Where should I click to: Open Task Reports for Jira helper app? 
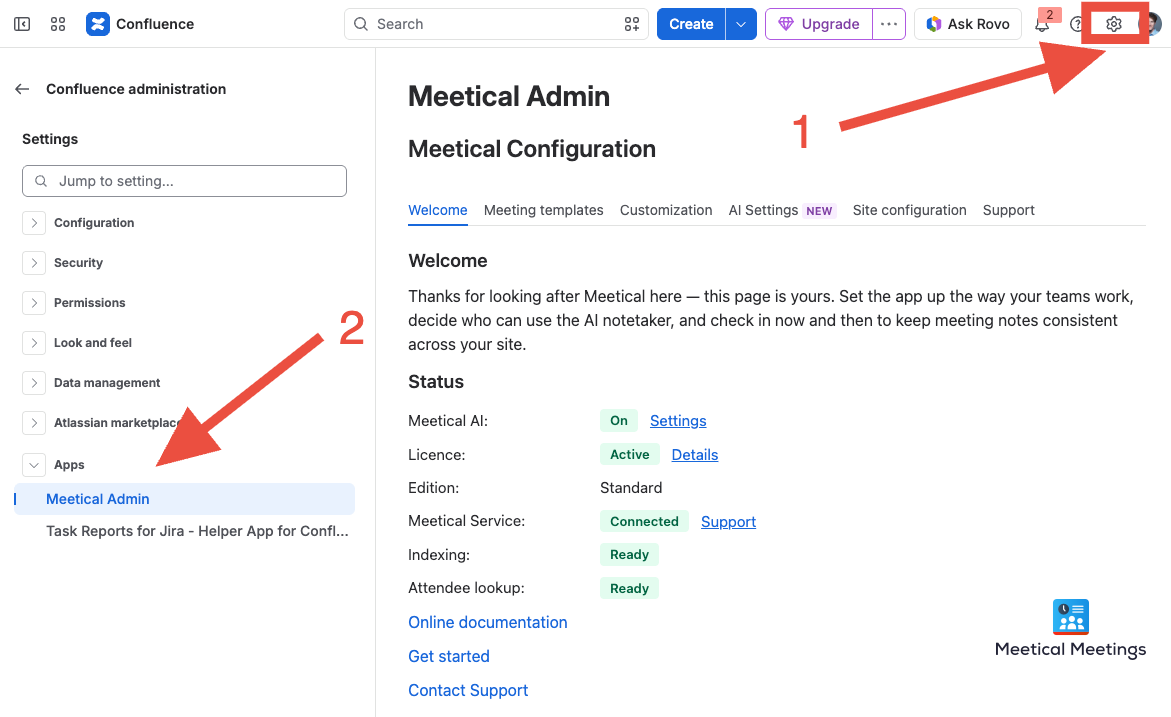click(x=197, y=531)
